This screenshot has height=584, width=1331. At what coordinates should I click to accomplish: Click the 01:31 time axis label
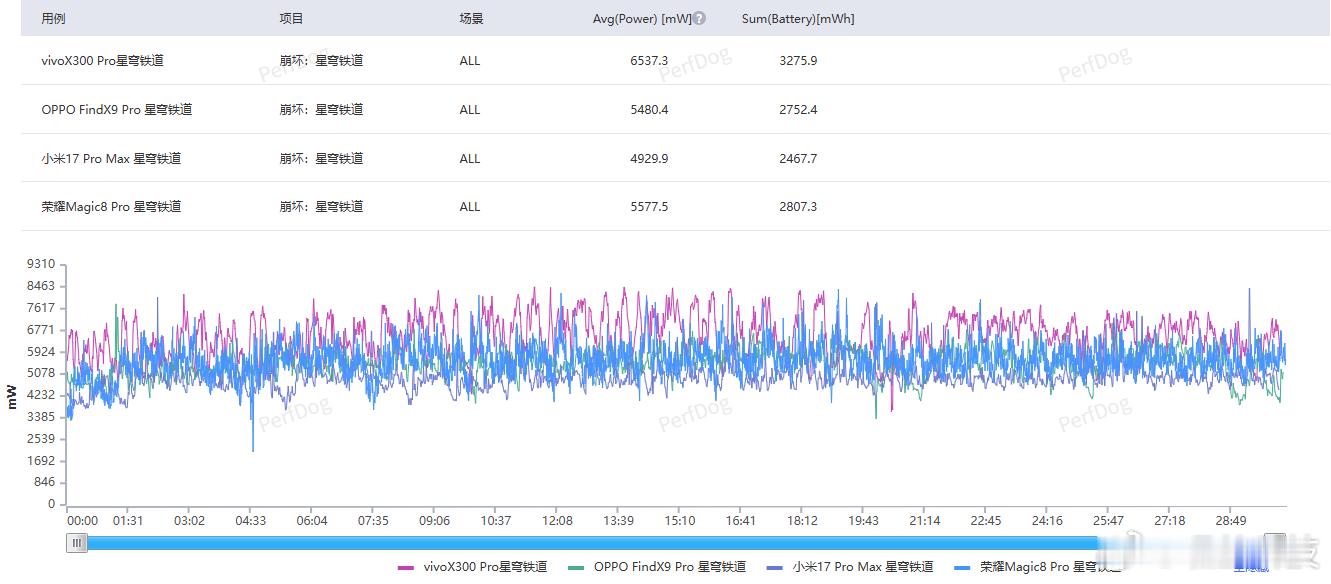[128, 521]
